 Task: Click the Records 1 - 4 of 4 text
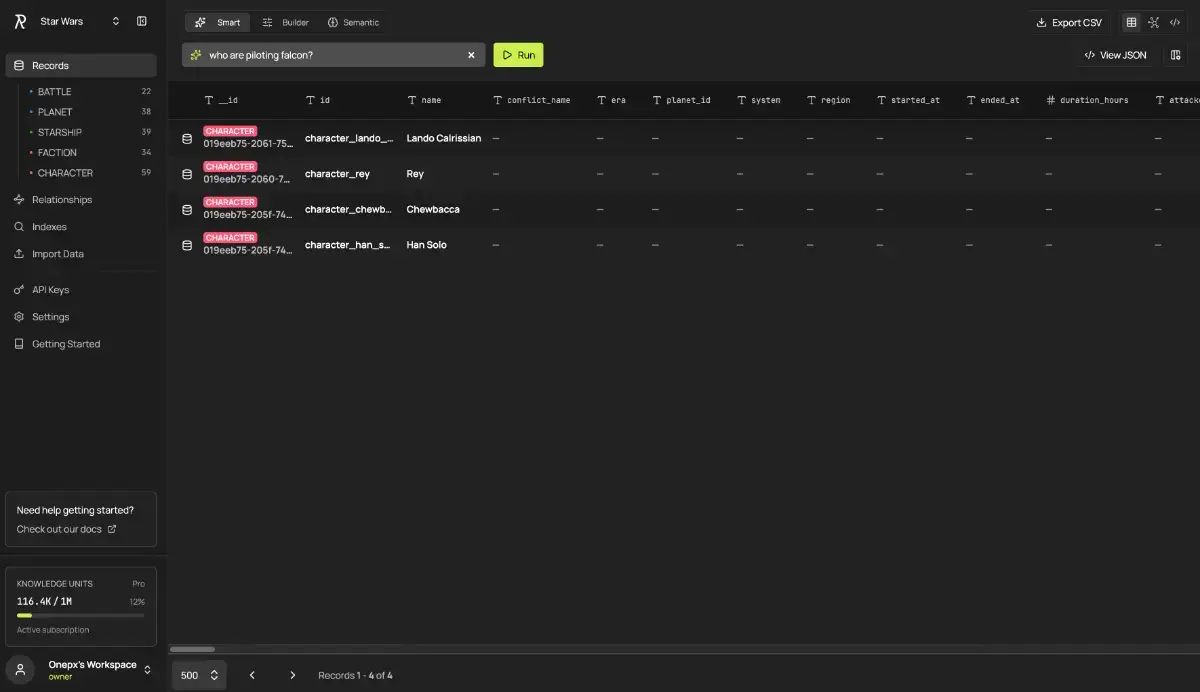[x=355, y=675]
